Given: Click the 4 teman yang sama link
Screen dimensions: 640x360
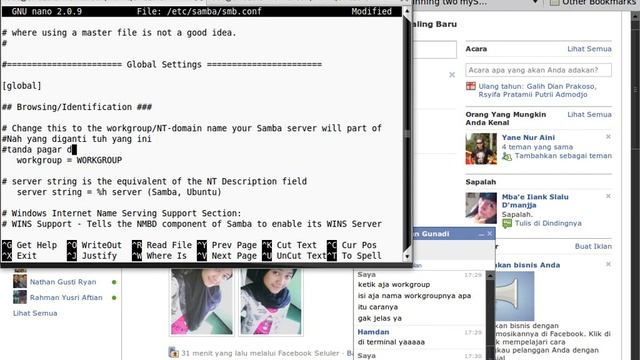Looking at the screenshot, I should click(x=537, y=147).
